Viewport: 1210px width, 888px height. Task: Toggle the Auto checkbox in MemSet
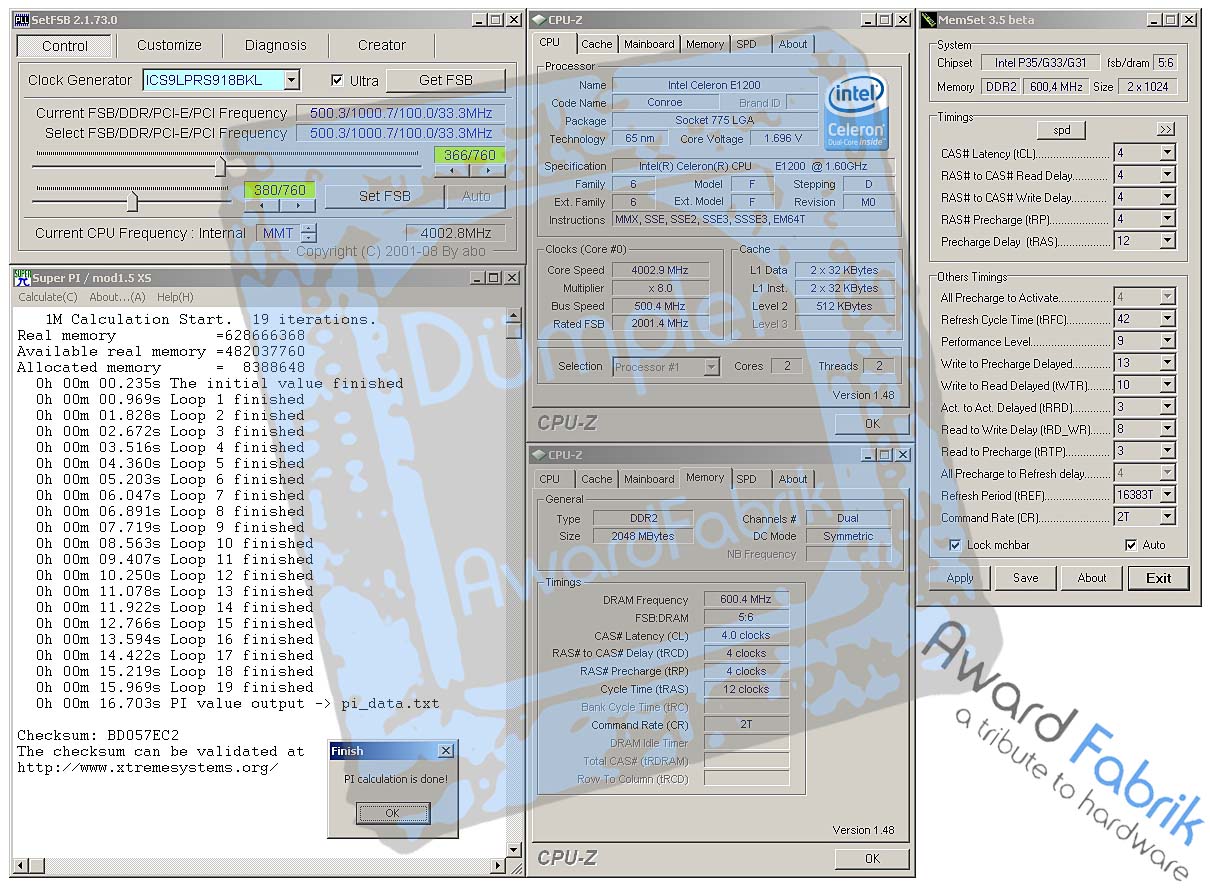click(x=1131, y=545)
